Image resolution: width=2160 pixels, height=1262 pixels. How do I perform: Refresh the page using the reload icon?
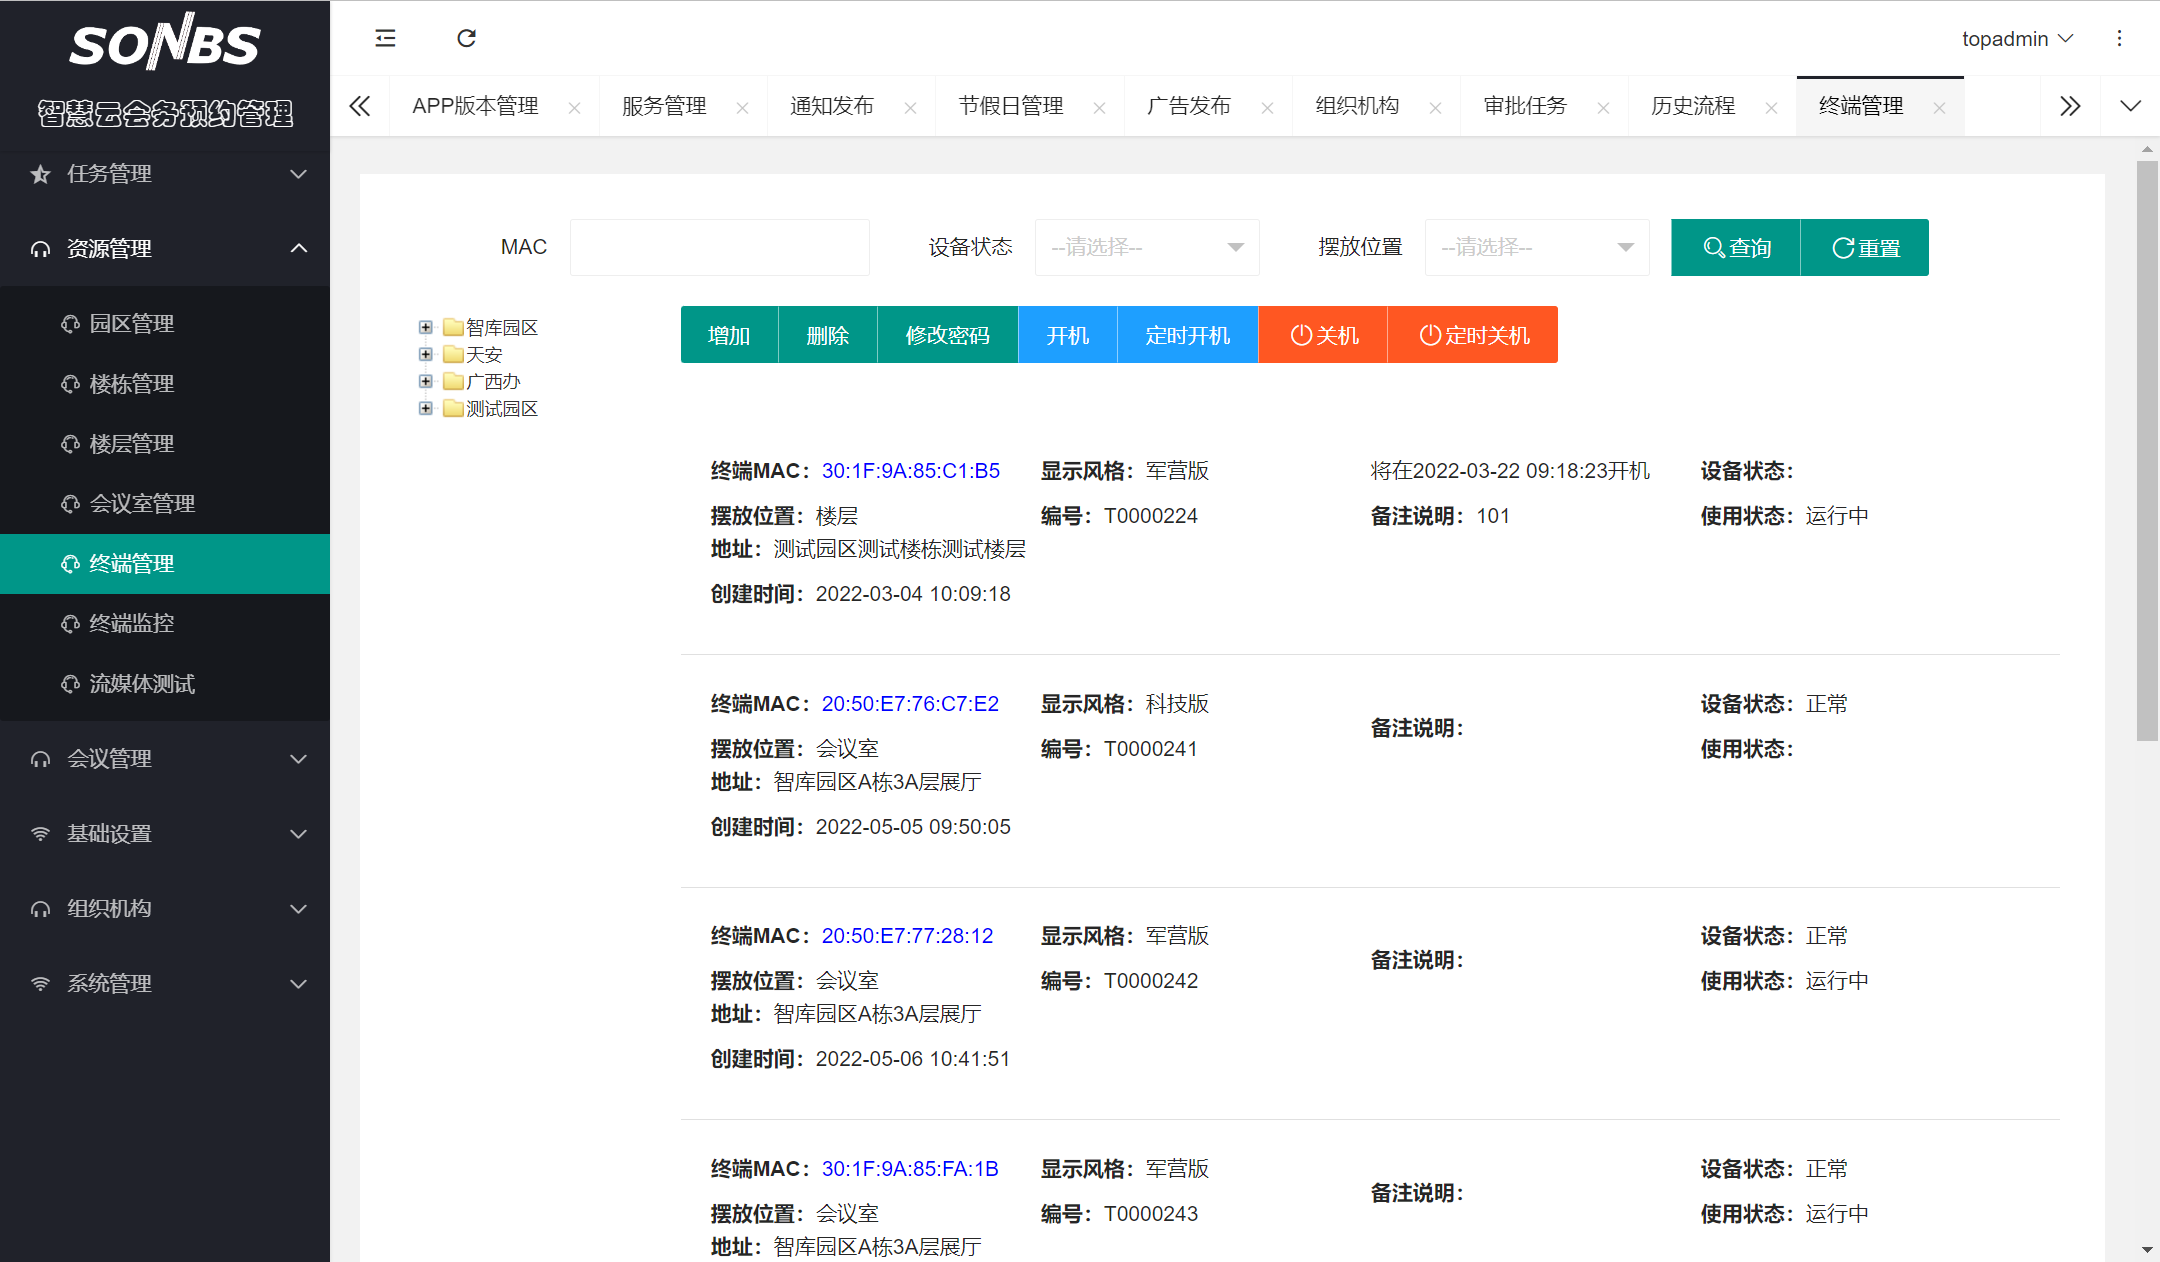click(x=466, y=37)
